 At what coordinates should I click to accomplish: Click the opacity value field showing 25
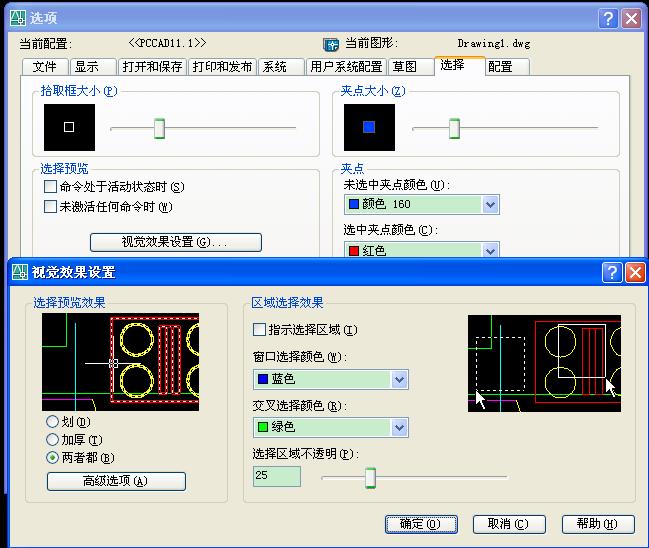coord(277,476)
